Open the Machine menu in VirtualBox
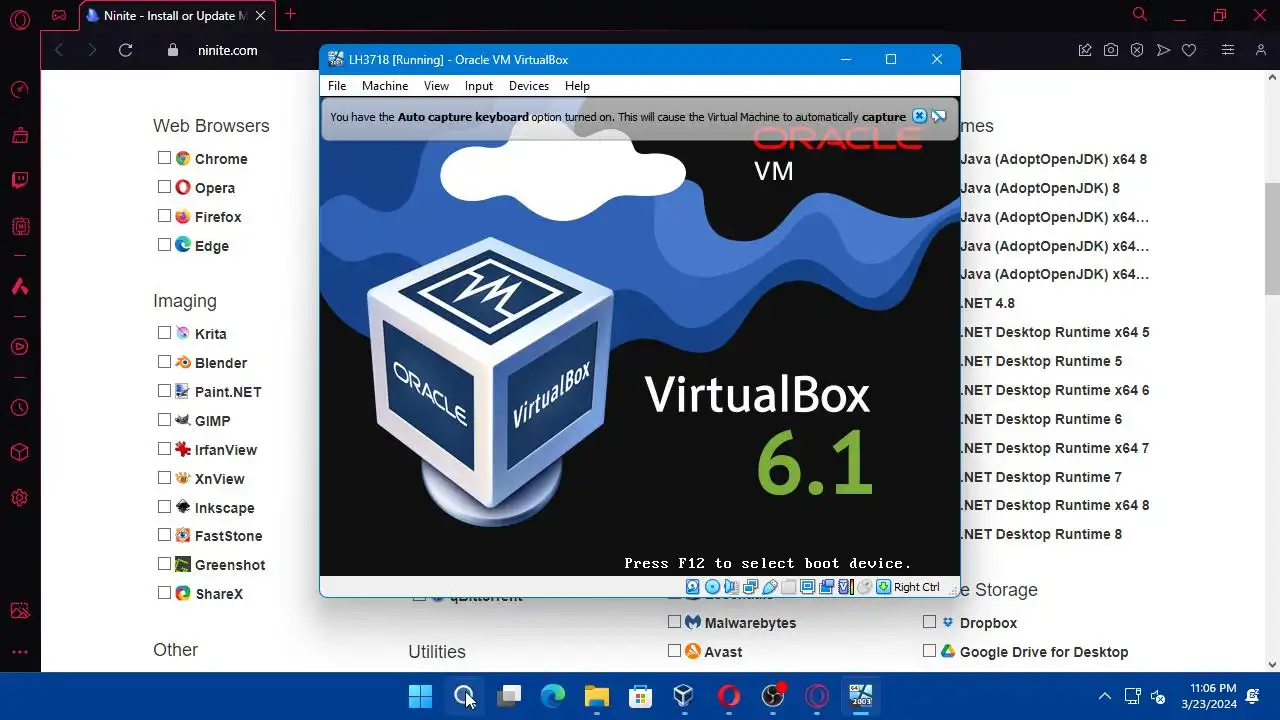 [385, 86]
